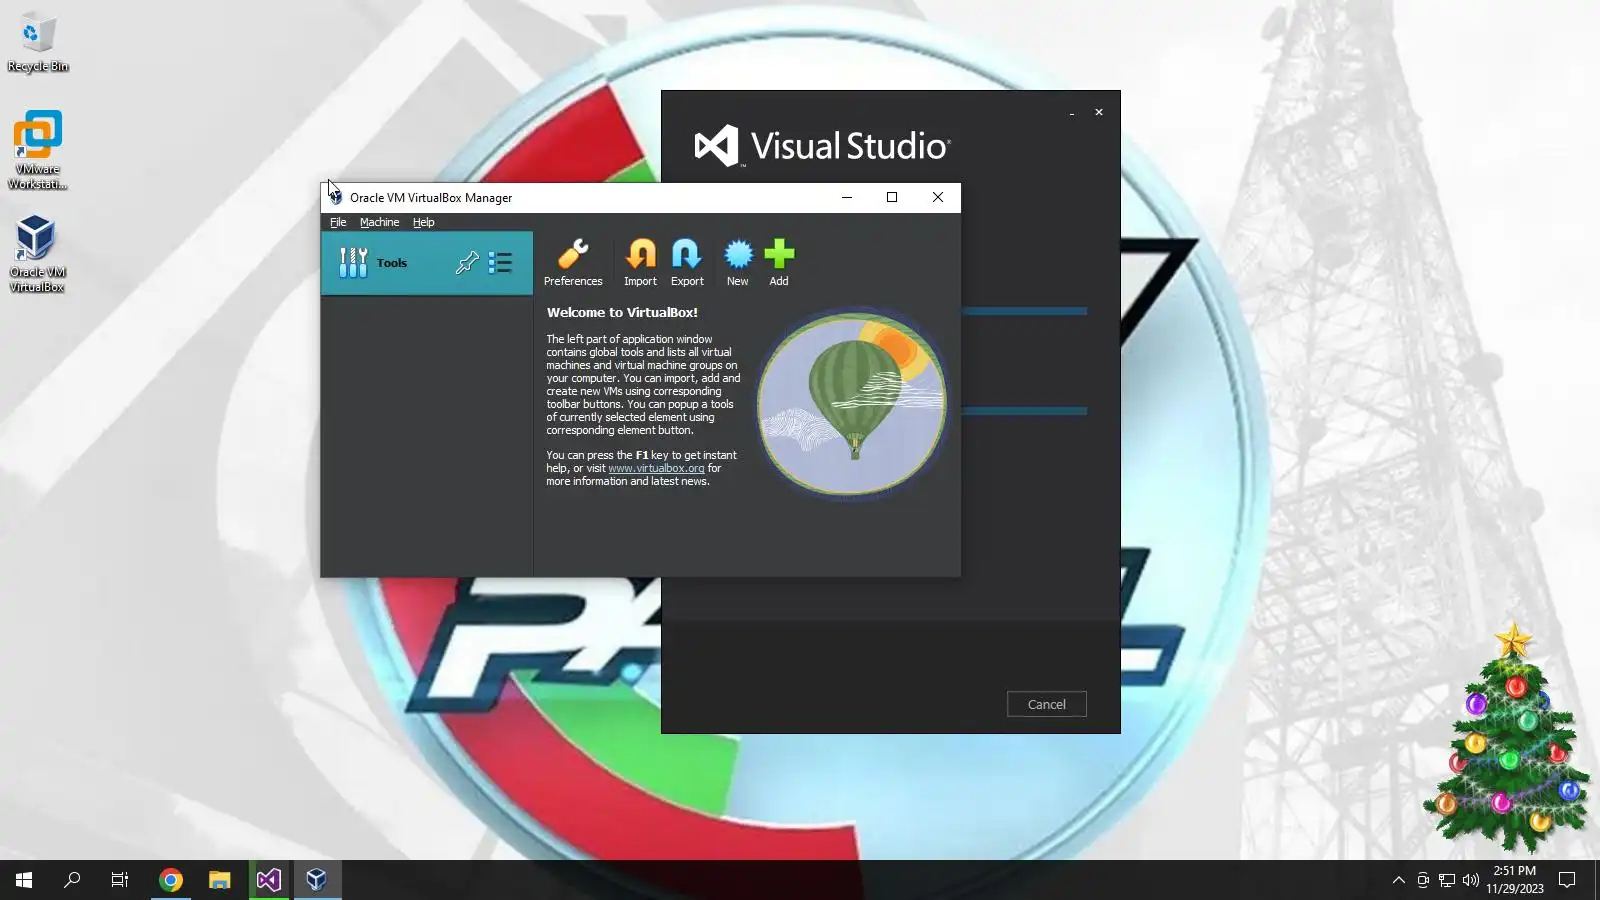
Task: Open taskbar Search
Action: pyautogui.click(x=72, y=880)
